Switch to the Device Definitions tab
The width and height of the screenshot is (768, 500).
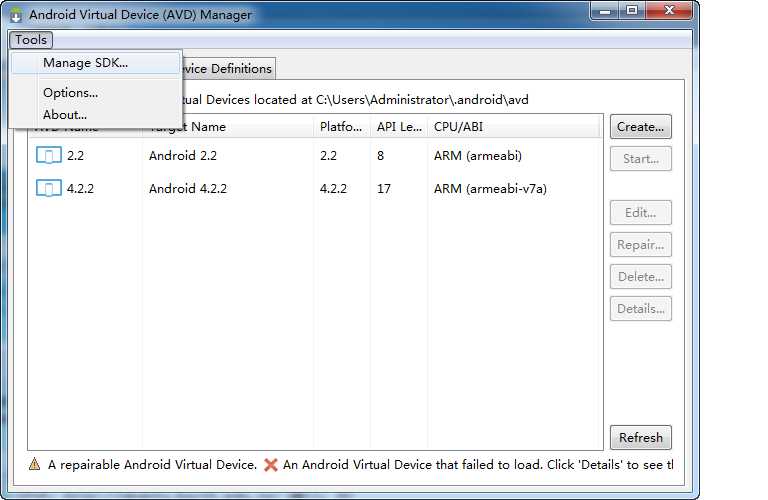click(x=229, y=69)
